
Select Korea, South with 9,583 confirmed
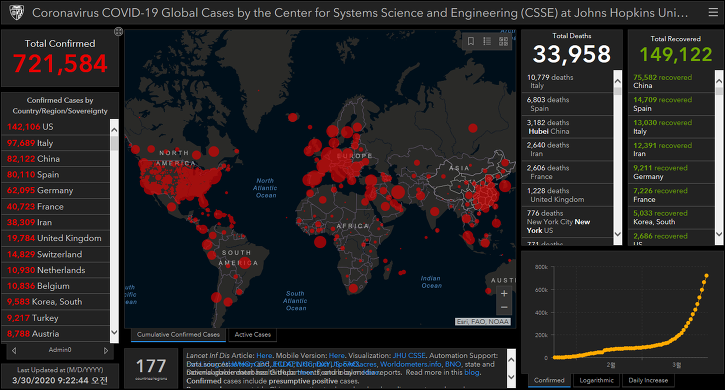coord(56,302)
